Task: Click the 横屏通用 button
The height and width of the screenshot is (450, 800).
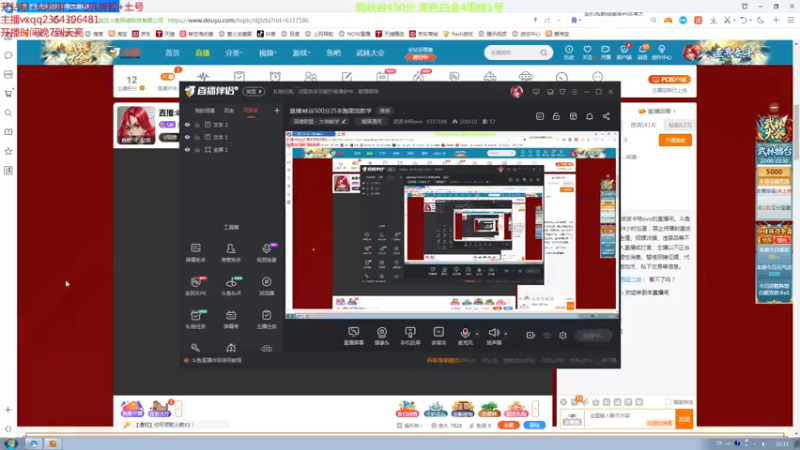Action: 371,121
